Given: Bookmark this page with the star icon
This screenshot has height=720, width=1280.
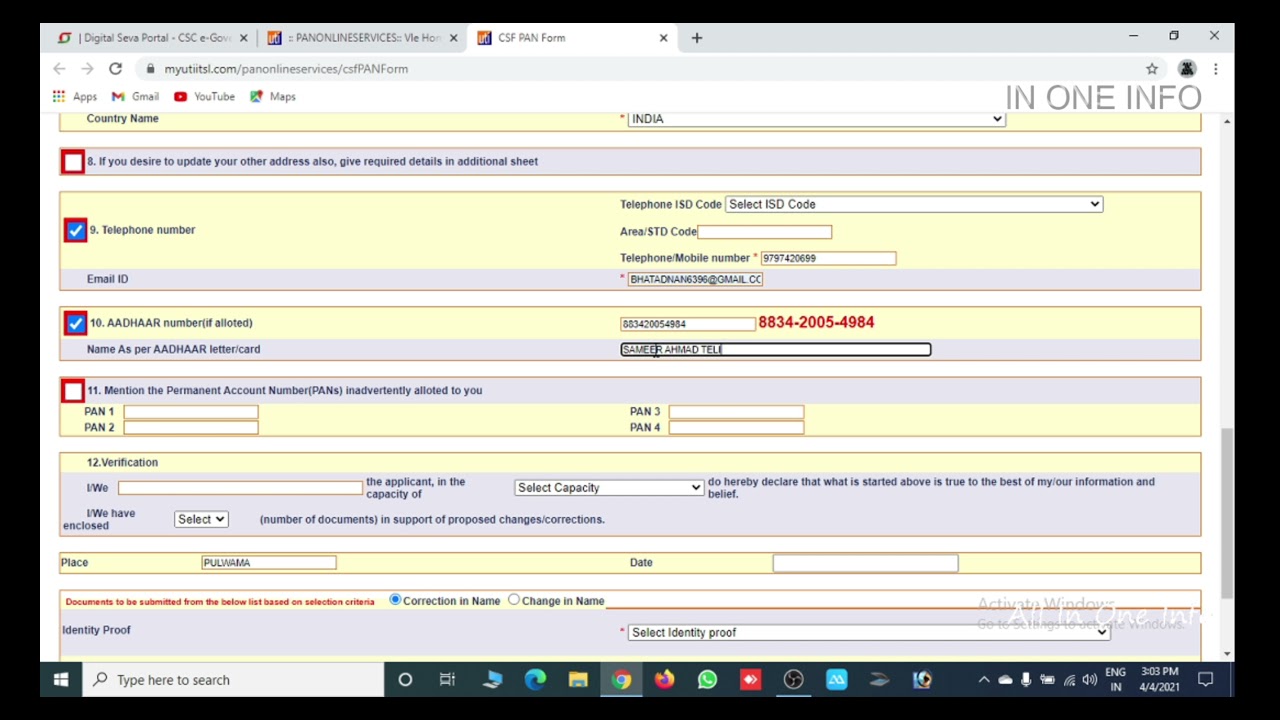Looking at the screenshot, I should [x=1152, y=69].
